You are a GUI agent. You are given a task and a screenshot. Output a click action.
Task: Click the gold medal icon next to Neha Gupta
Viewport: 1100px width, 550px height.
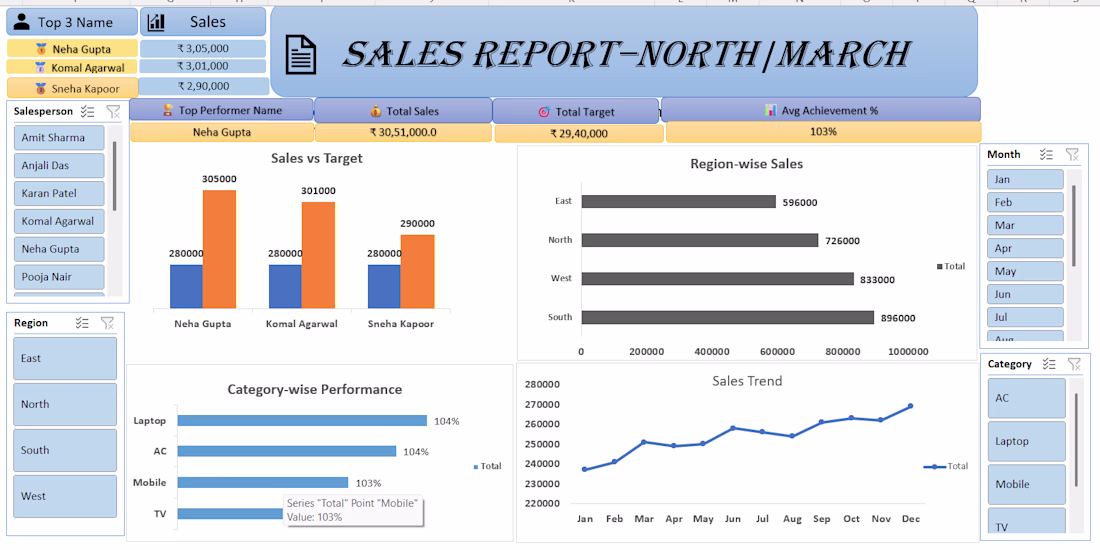point(40,49)
